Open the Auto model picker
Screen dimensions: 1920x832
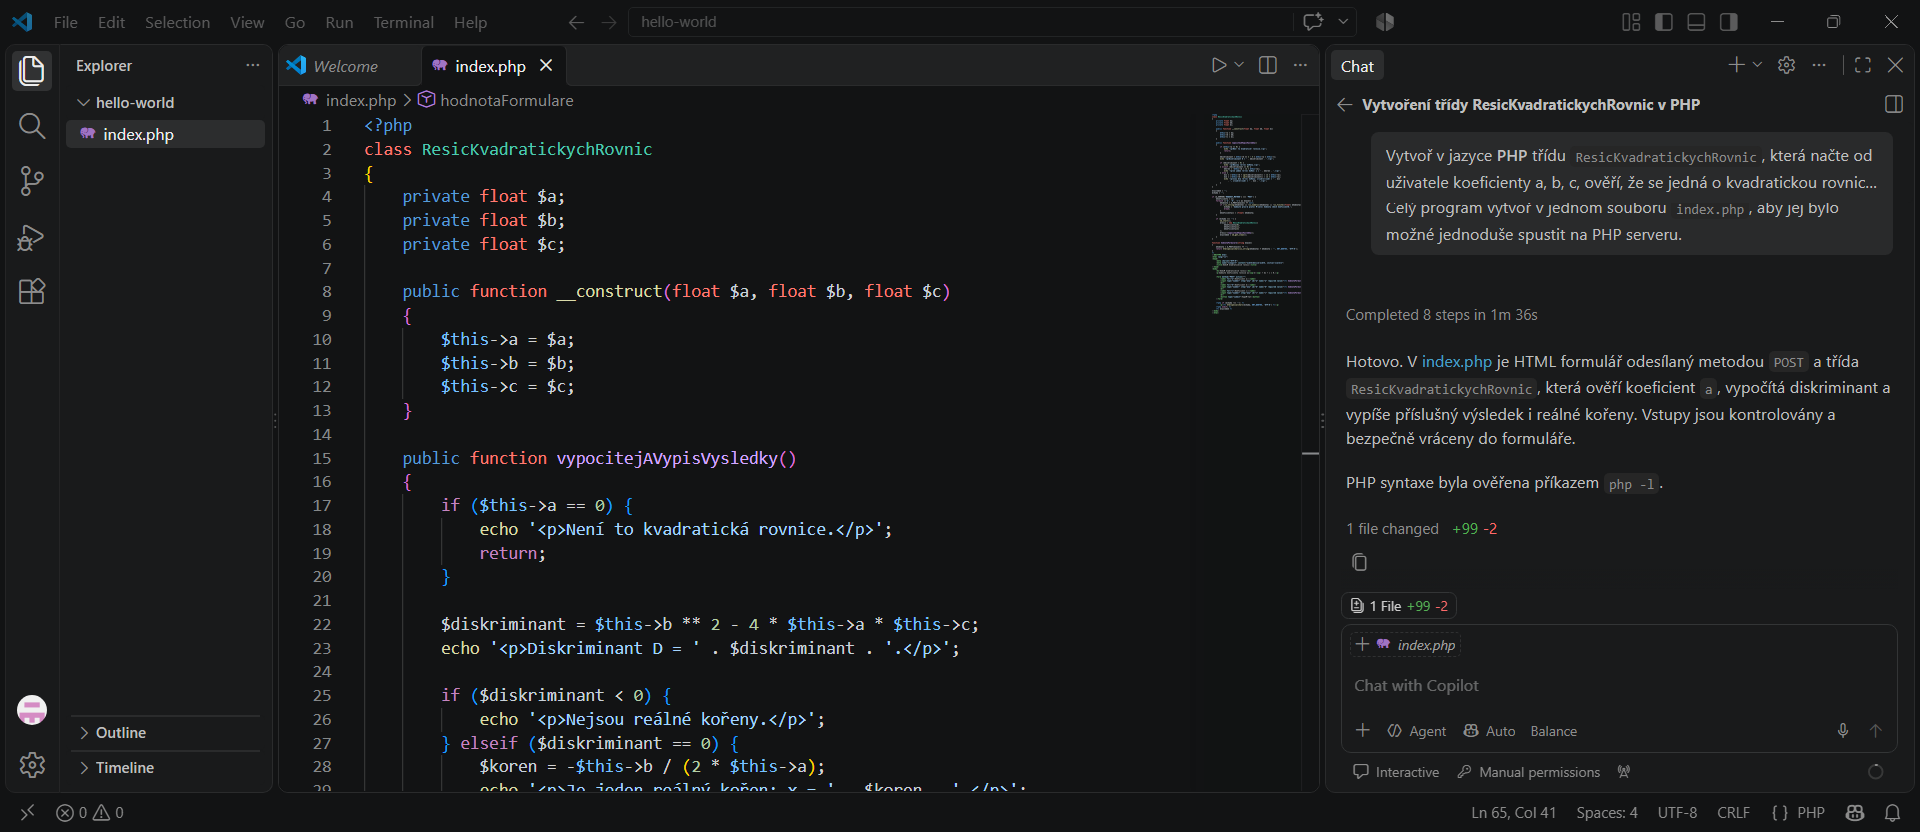click(x=1490, y=731)
